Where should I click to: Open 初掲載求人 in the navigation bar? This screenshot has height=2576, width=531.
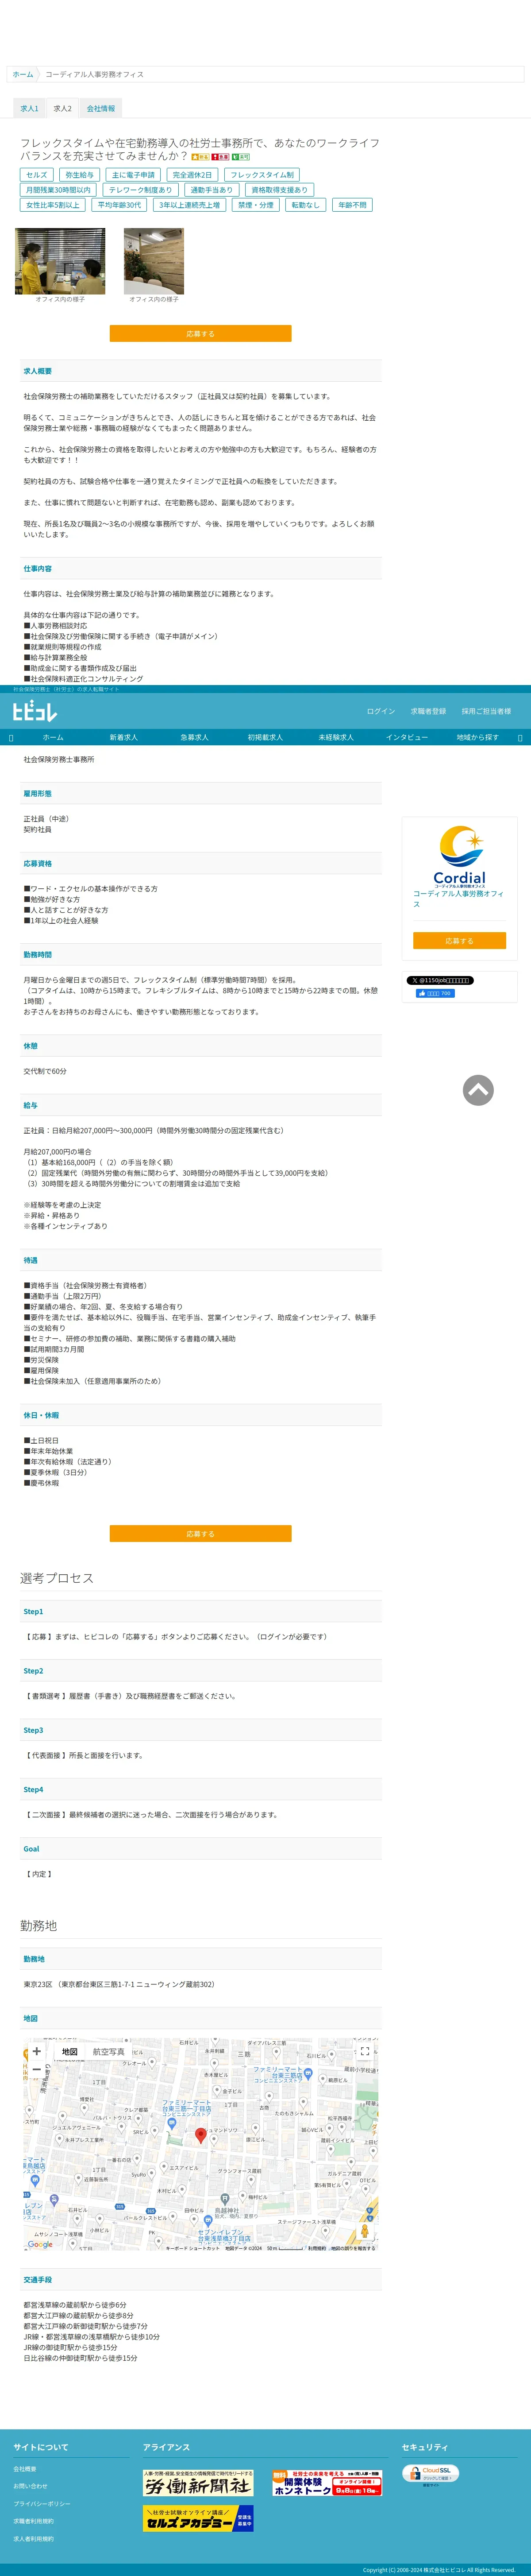point(265,737)
